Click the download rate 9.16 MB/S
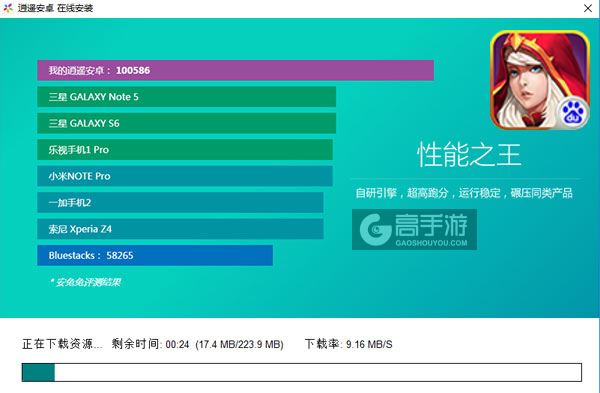The image size is (600, 393). coord(369,344)
